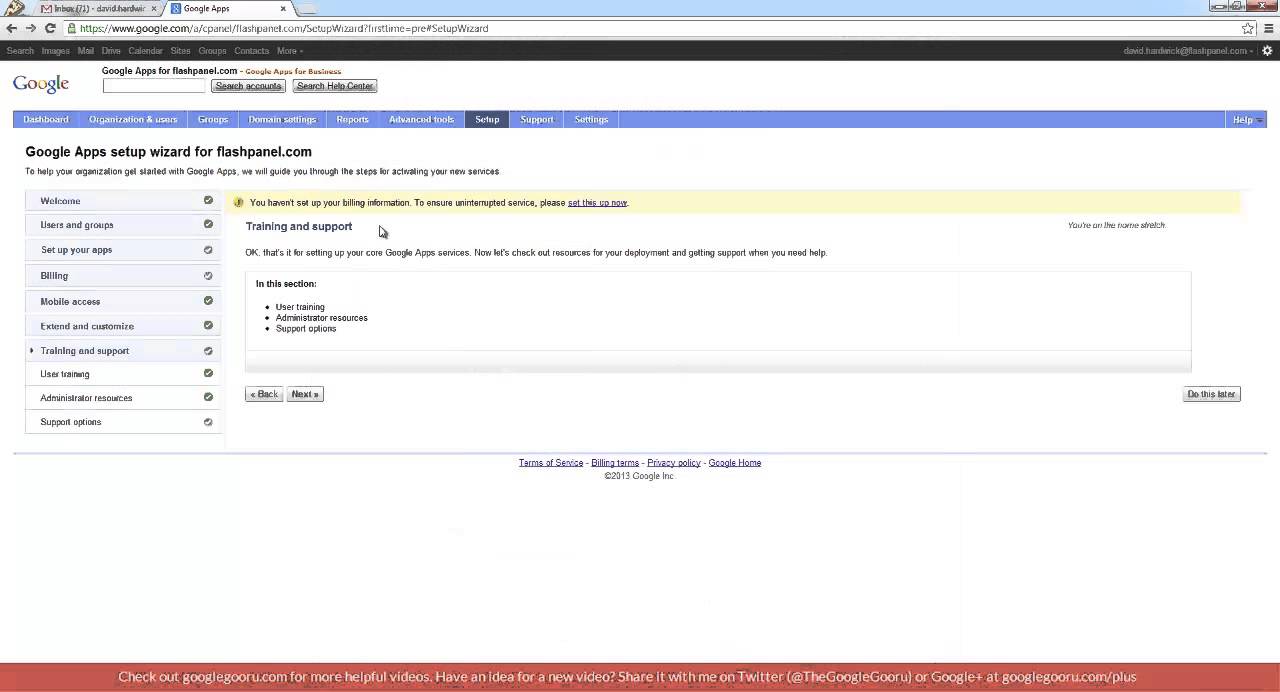Open the Groups tab in the control panel
Image resolution: width=1280 pixels, height=692 pixels.
pos(213,119)
